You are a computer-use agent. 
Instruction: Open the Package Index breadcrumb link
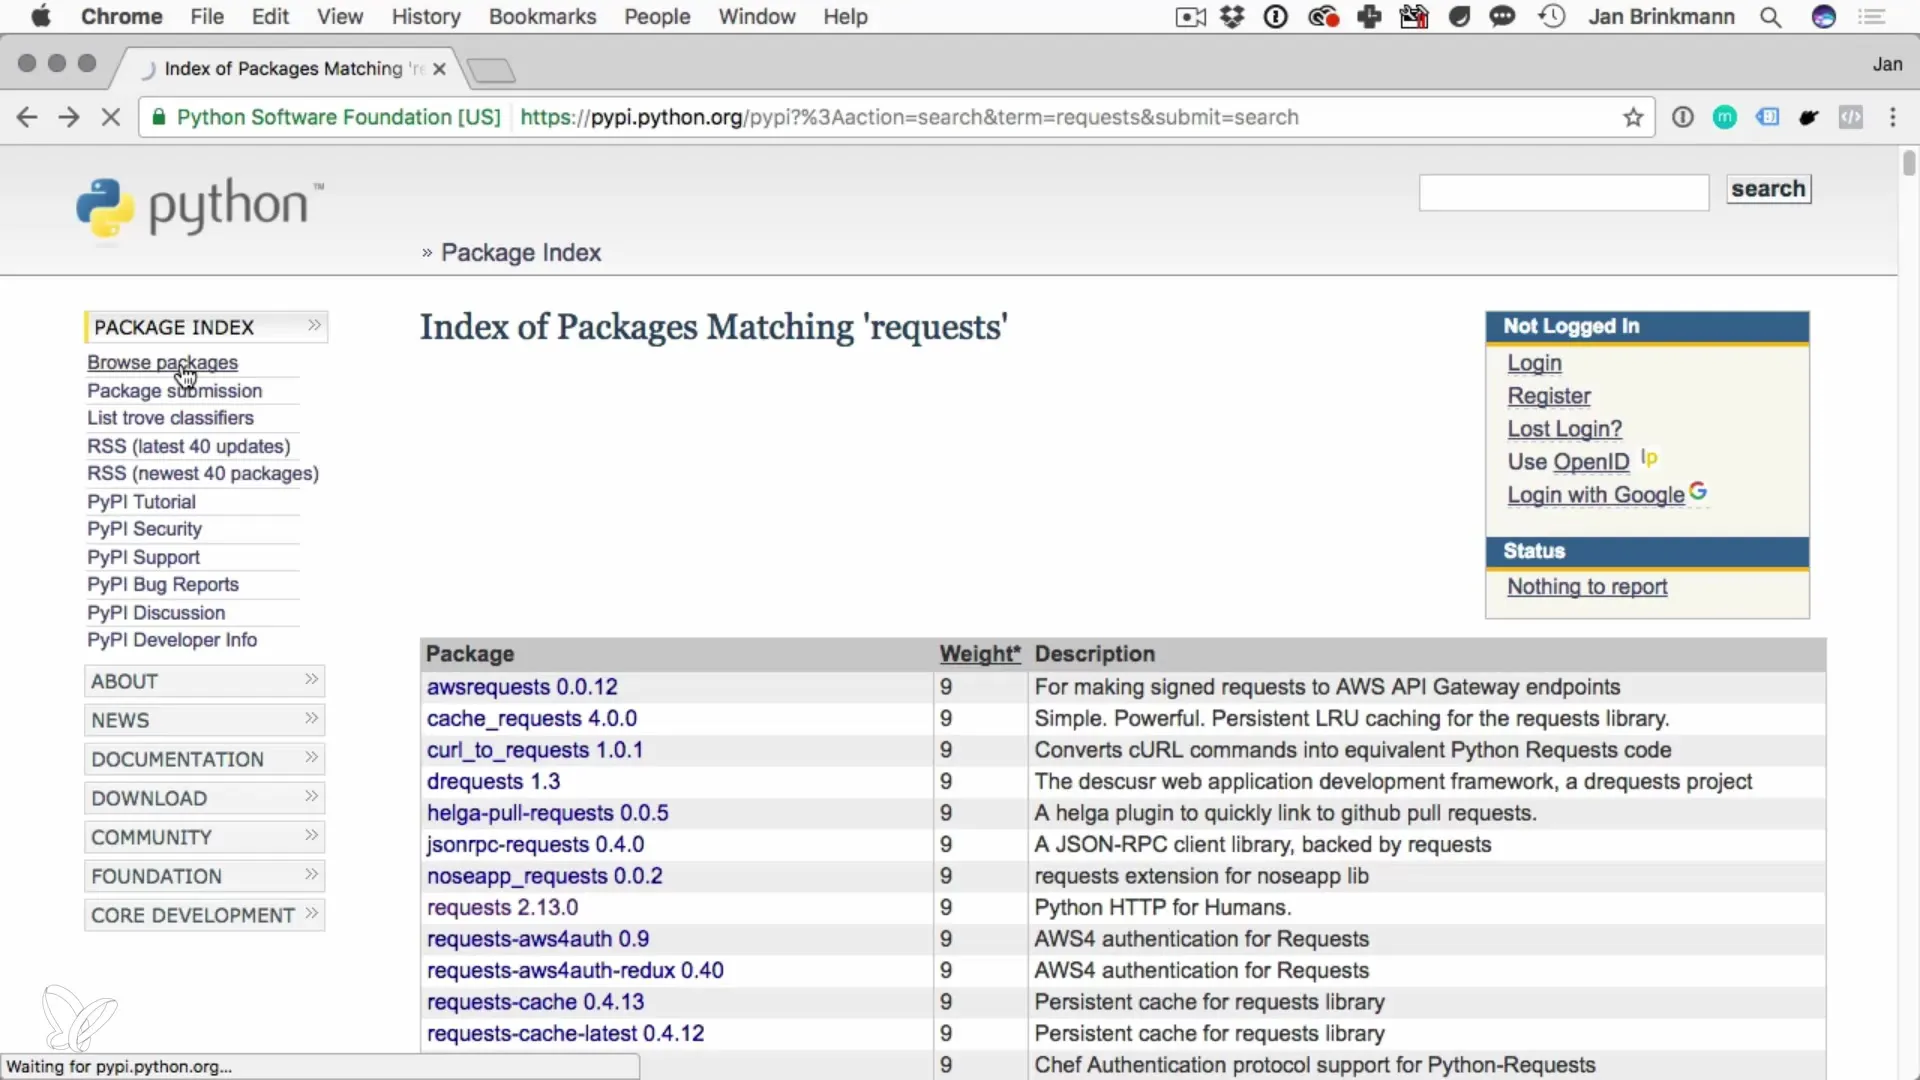point(521,253)
